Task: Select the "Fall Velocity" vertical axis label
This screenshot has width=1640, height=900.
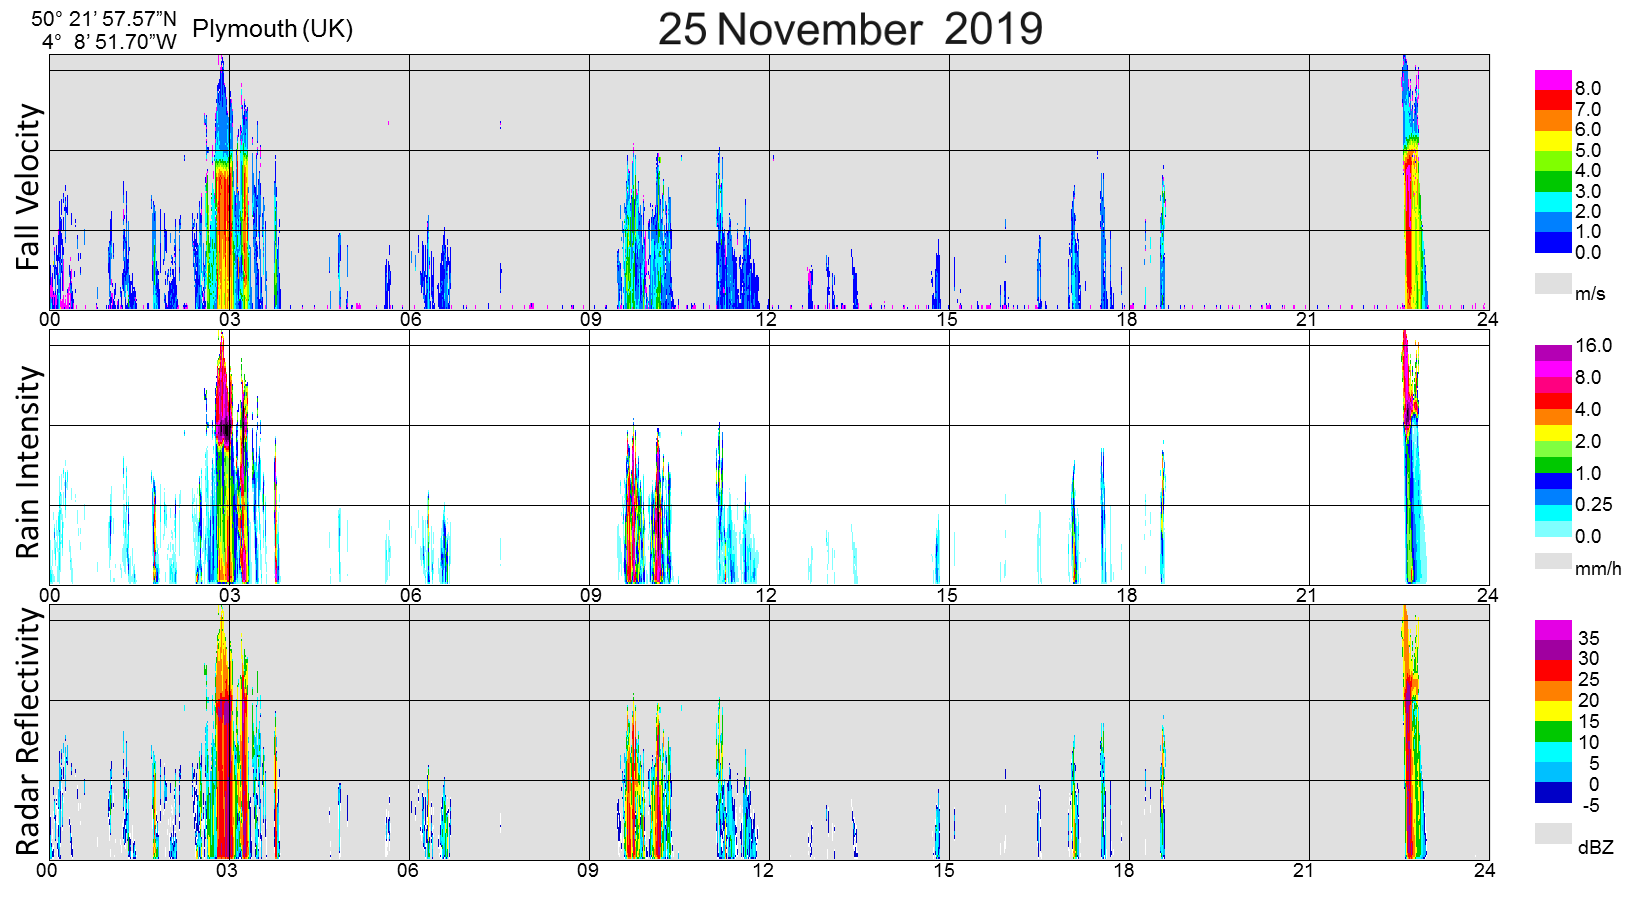Action: (29, 186)
